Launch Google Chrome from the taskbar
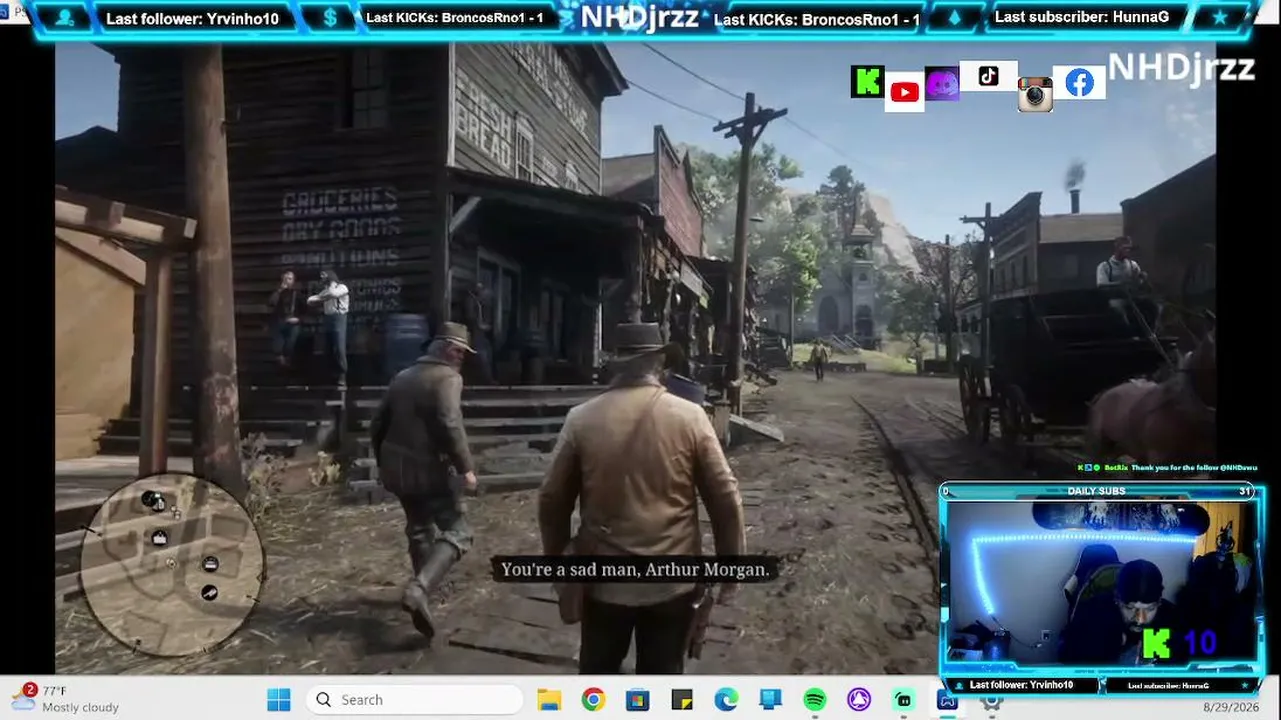The height and width of the screenshot is (720, 1281). (593, 700)
